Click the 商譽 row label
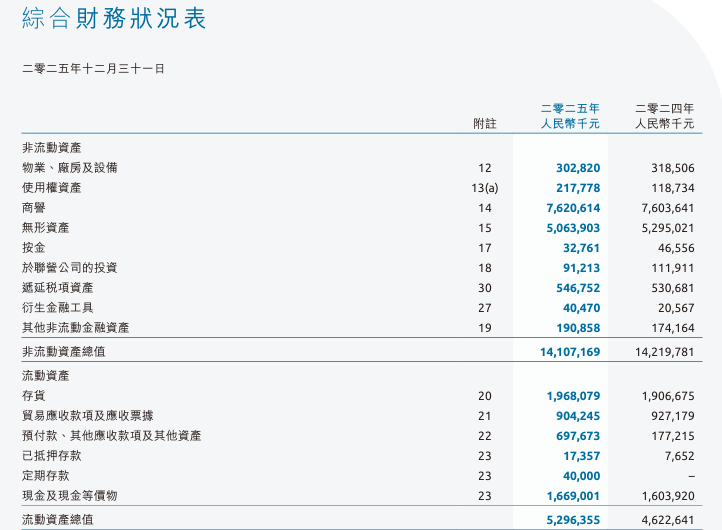The width and height of the screenshot is (722, 530). coord(34,208)
